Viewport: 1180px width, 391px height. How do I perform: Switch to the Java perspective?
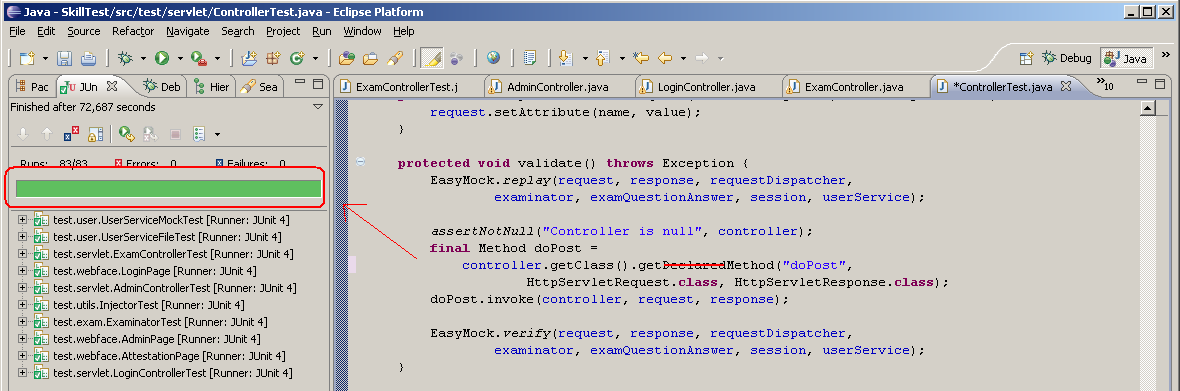point(1127,58)
